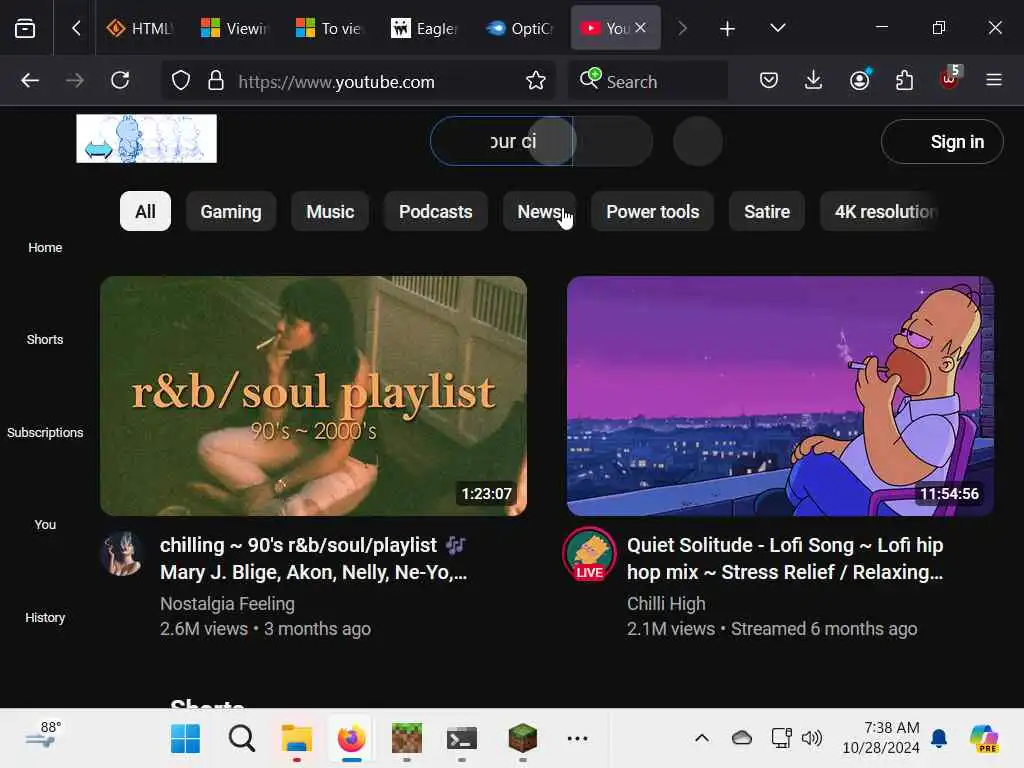The width and height of the screenshot is (1024, 768).
Task: Reload the YouTube page
Action: [120, 80]
